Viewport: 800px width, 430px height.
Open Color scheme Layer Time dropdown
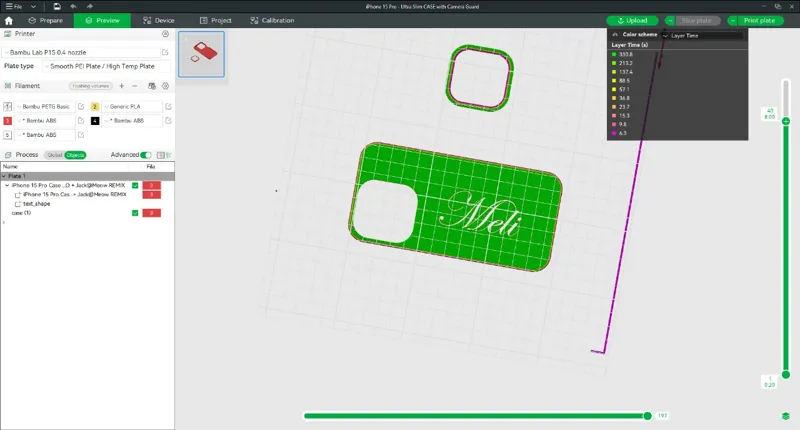point(702,36)
